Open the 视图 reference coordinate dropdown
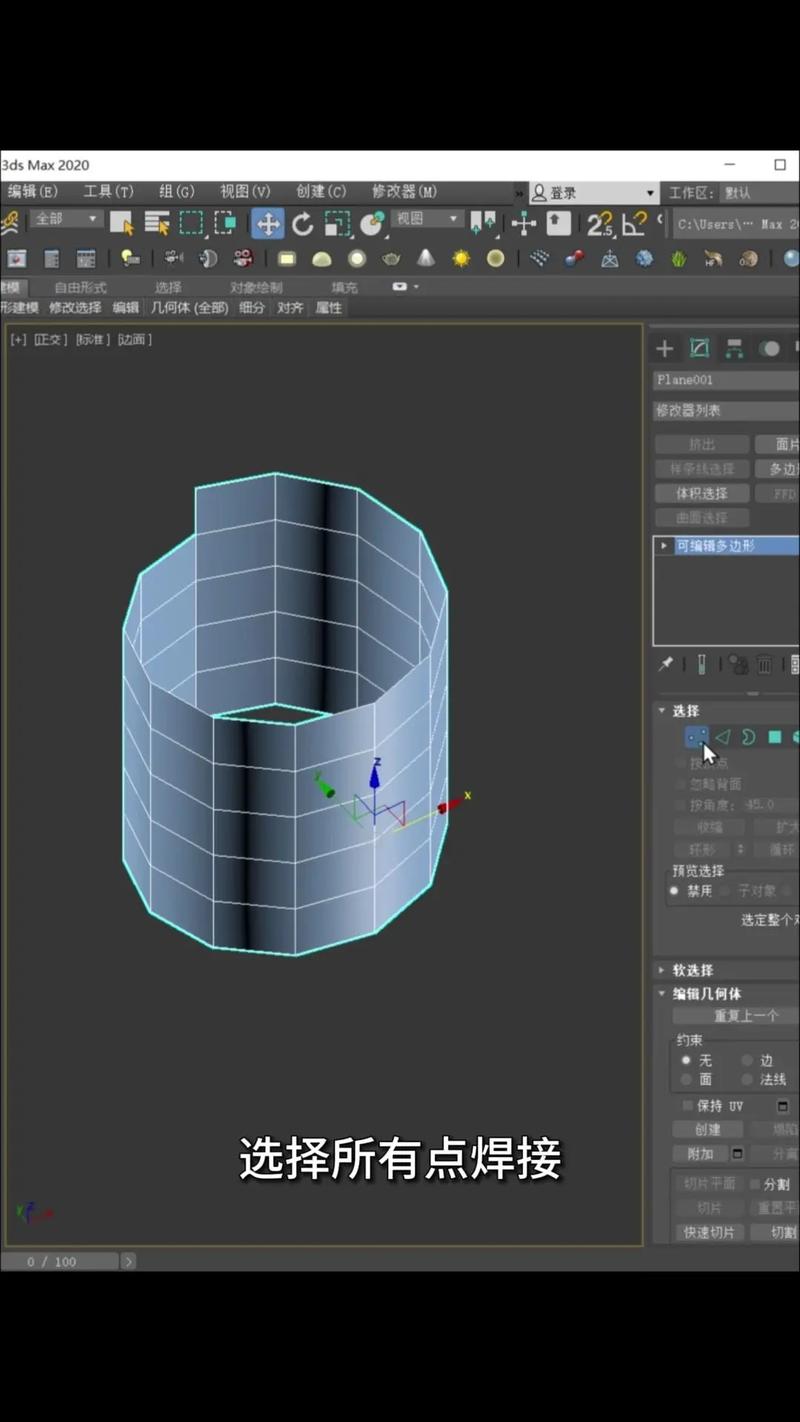This screenshot has width=800, height=1422. point(427,218)
